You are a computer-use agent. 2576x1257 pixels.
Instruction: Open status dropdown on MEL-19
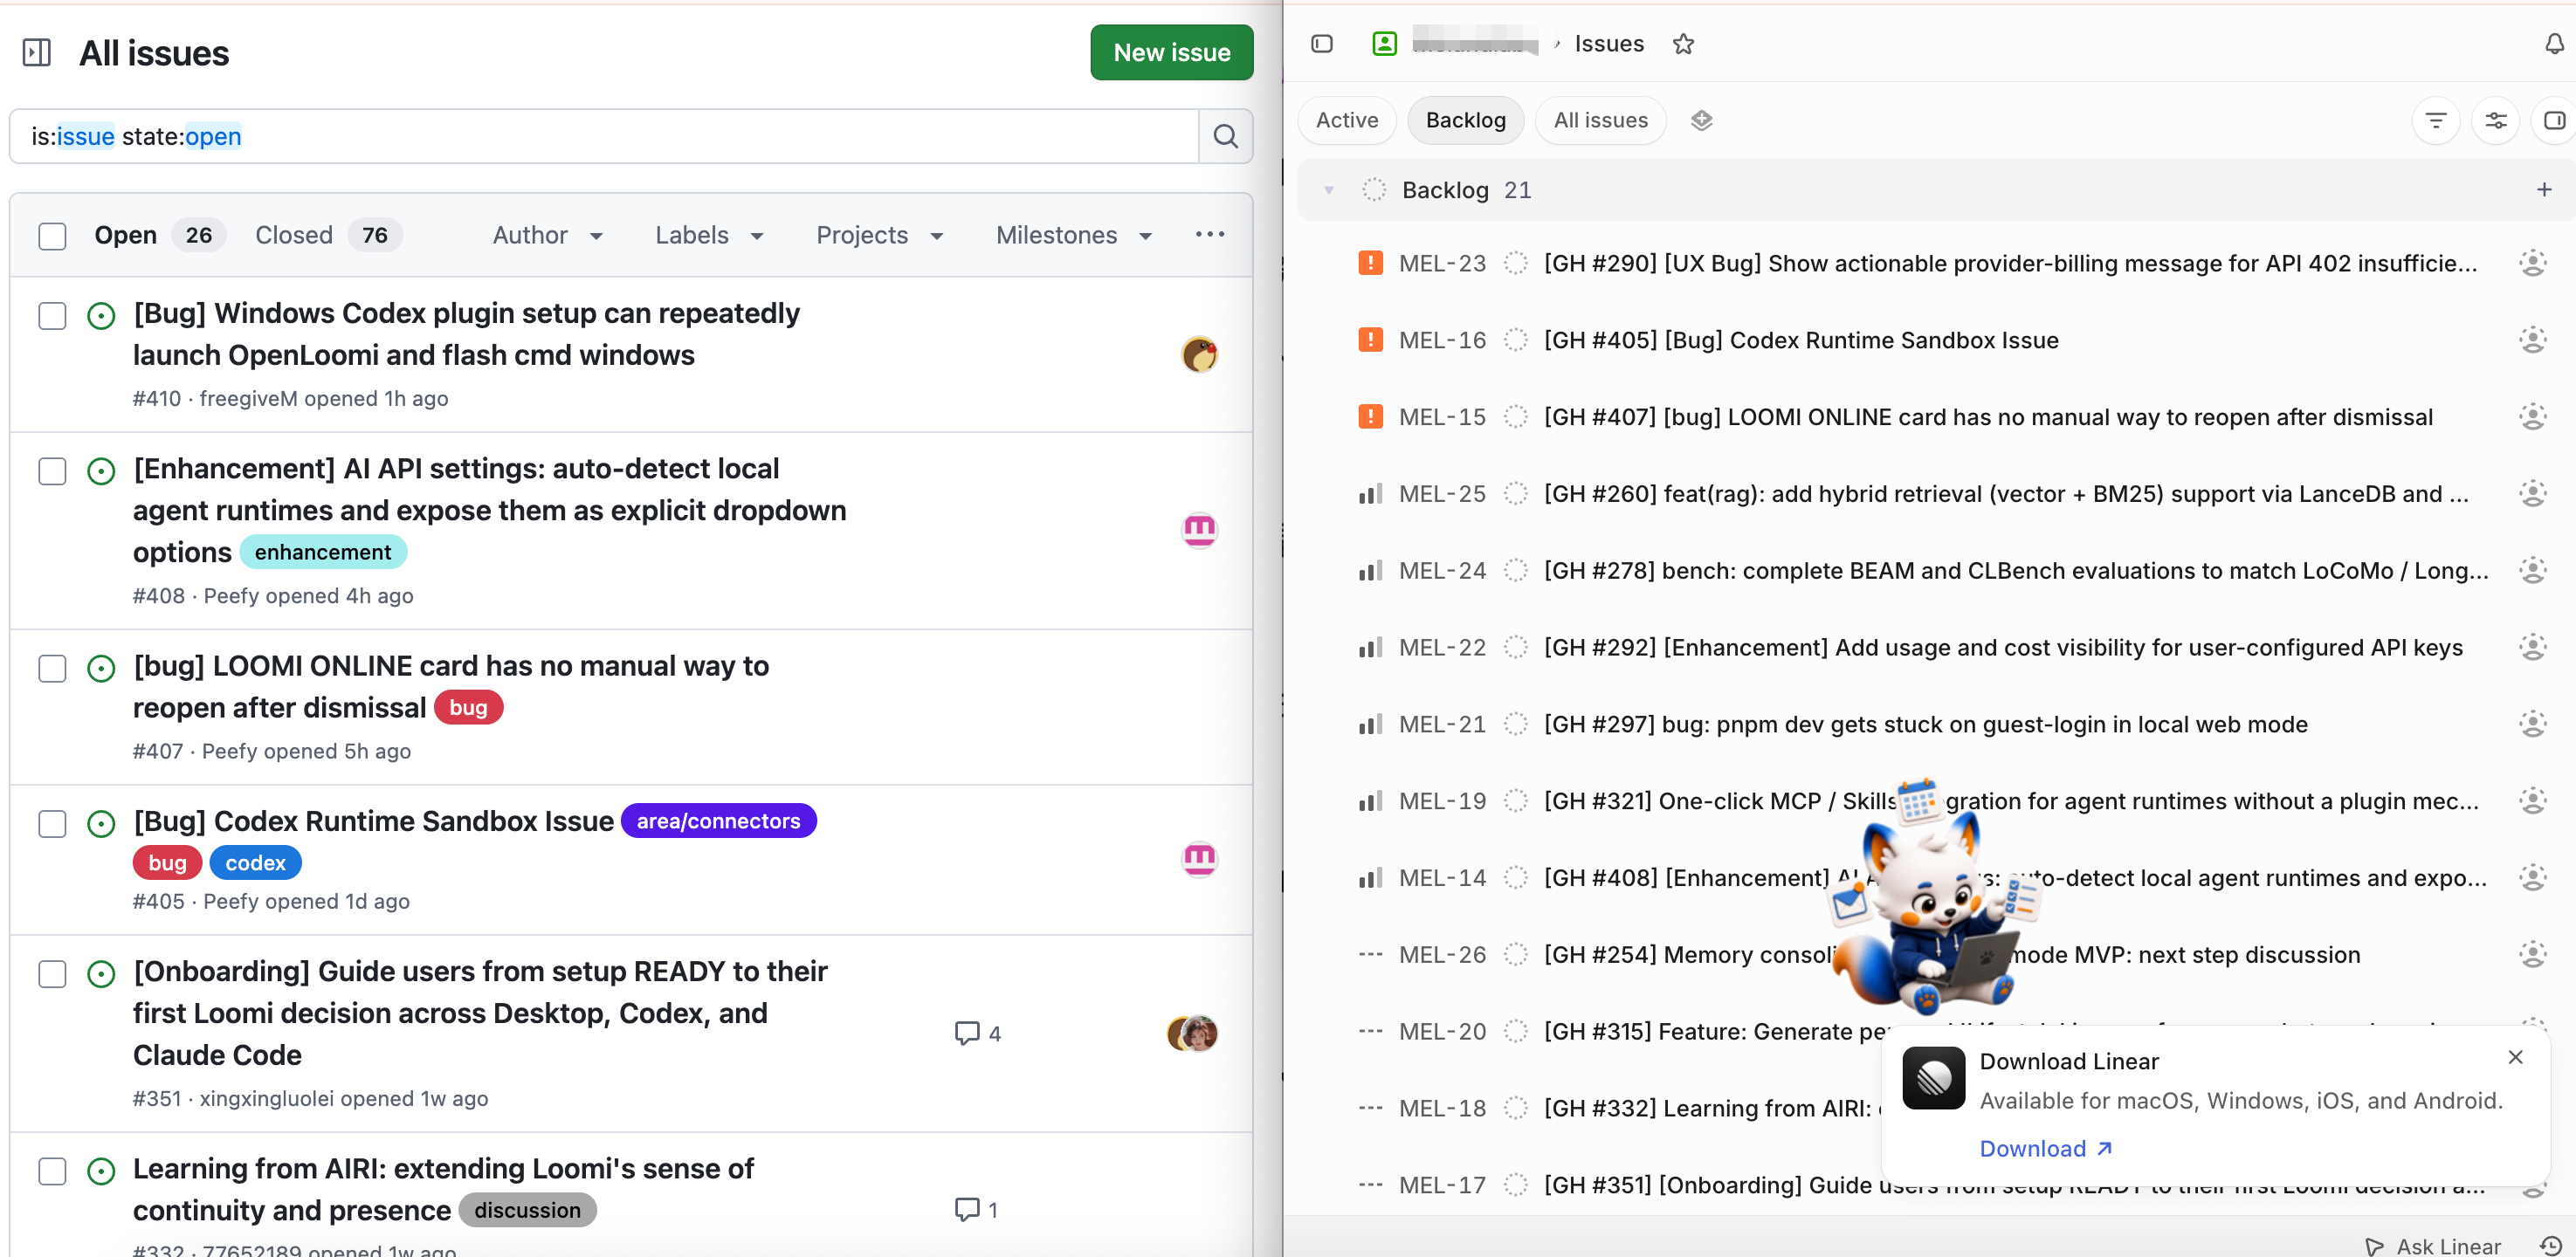[1516, 801]
